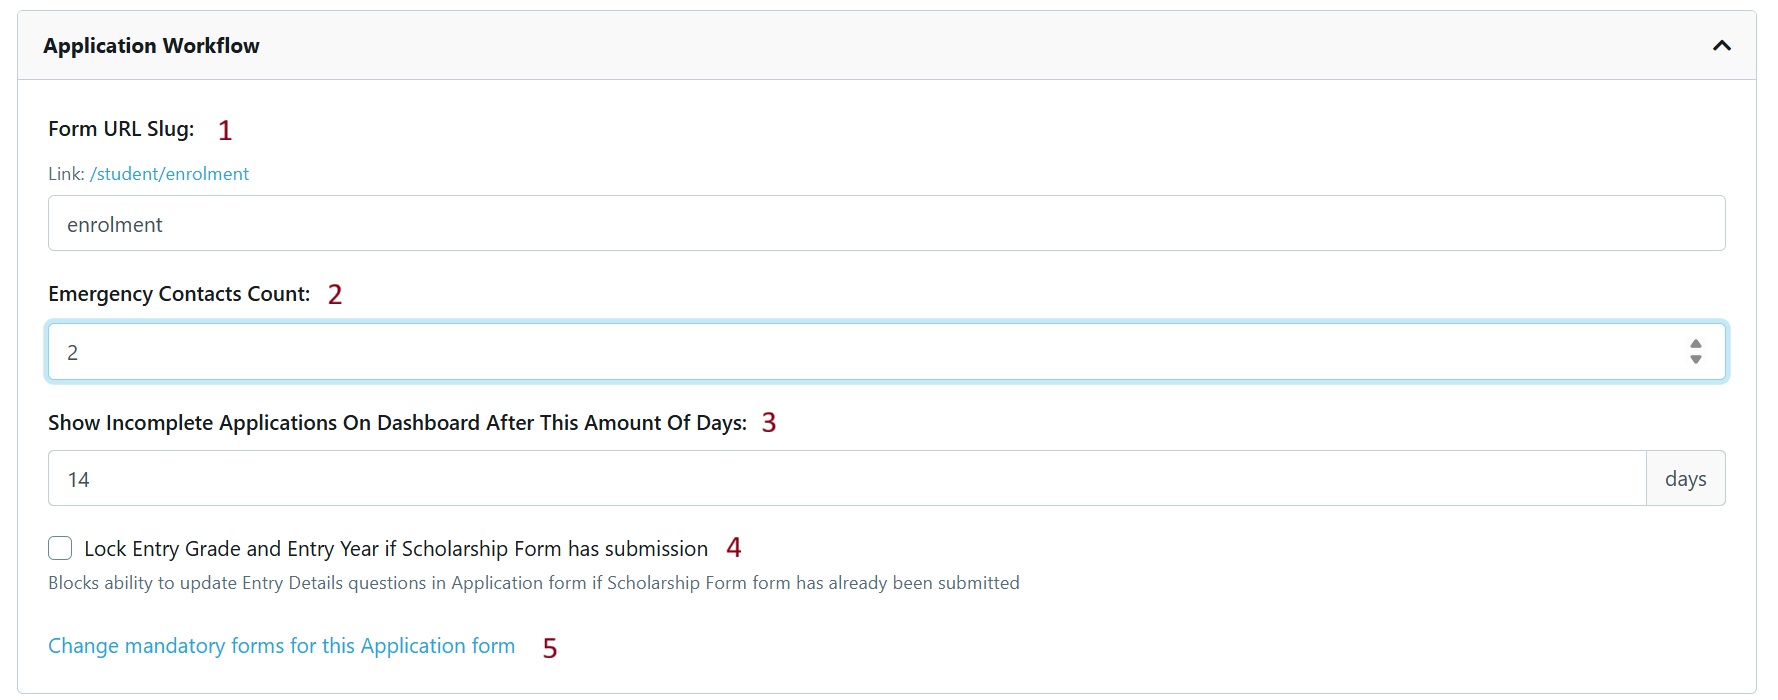Viewport: 1778px width, 700px height.
Task: Increase Emergency Contacts Count with up arrow
Action: click(x=1695, y=345)
